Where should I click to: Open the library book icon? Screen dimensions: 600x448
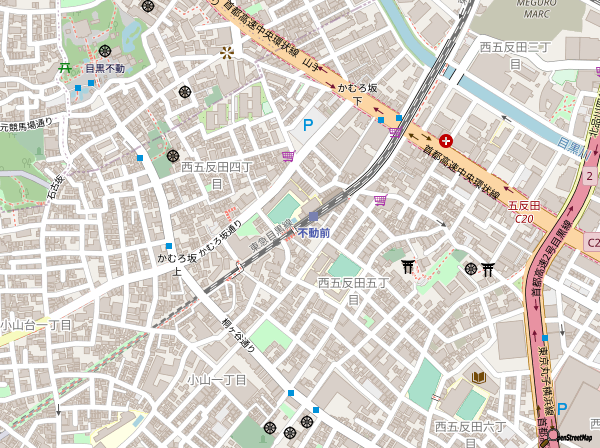pos(479,378)
